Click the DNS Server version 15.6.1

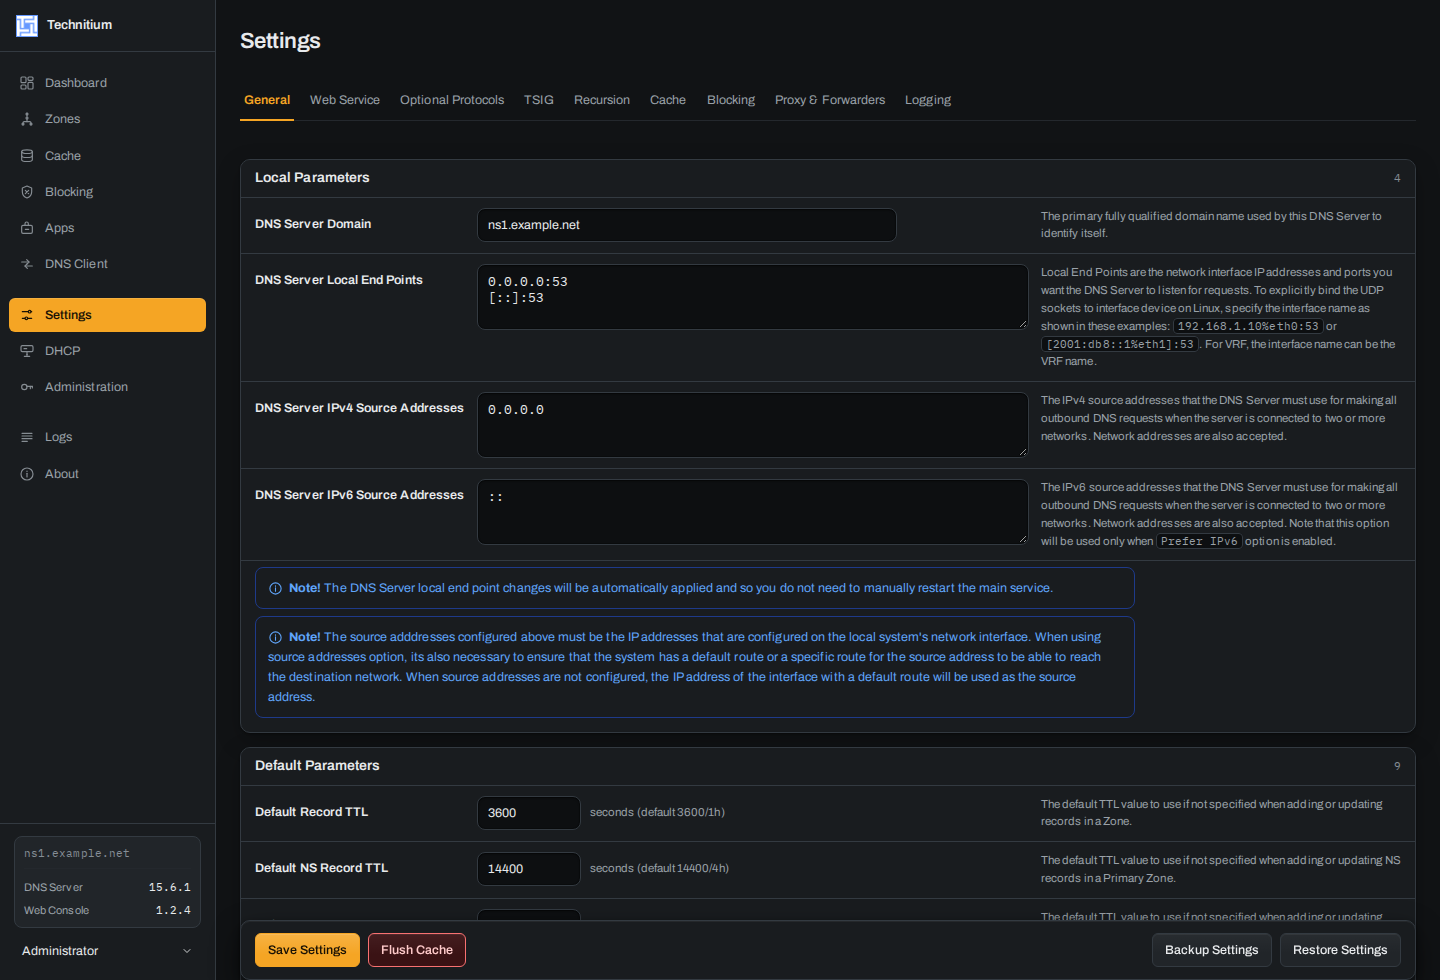click(x=170, y=888)
